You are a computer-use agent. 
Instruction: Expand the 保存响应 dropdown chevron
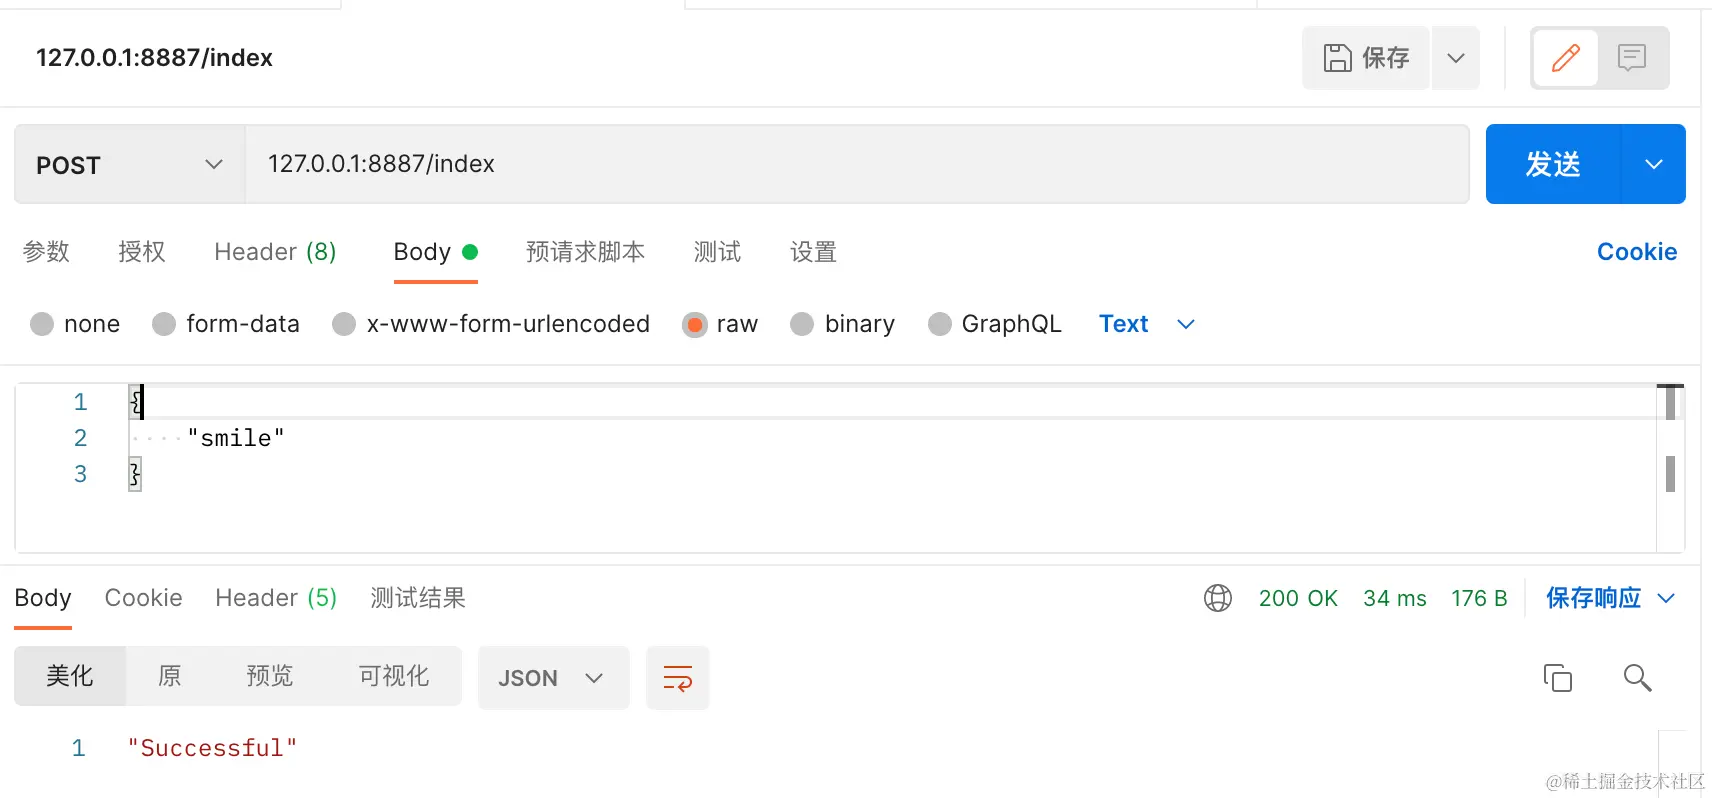1666,598
